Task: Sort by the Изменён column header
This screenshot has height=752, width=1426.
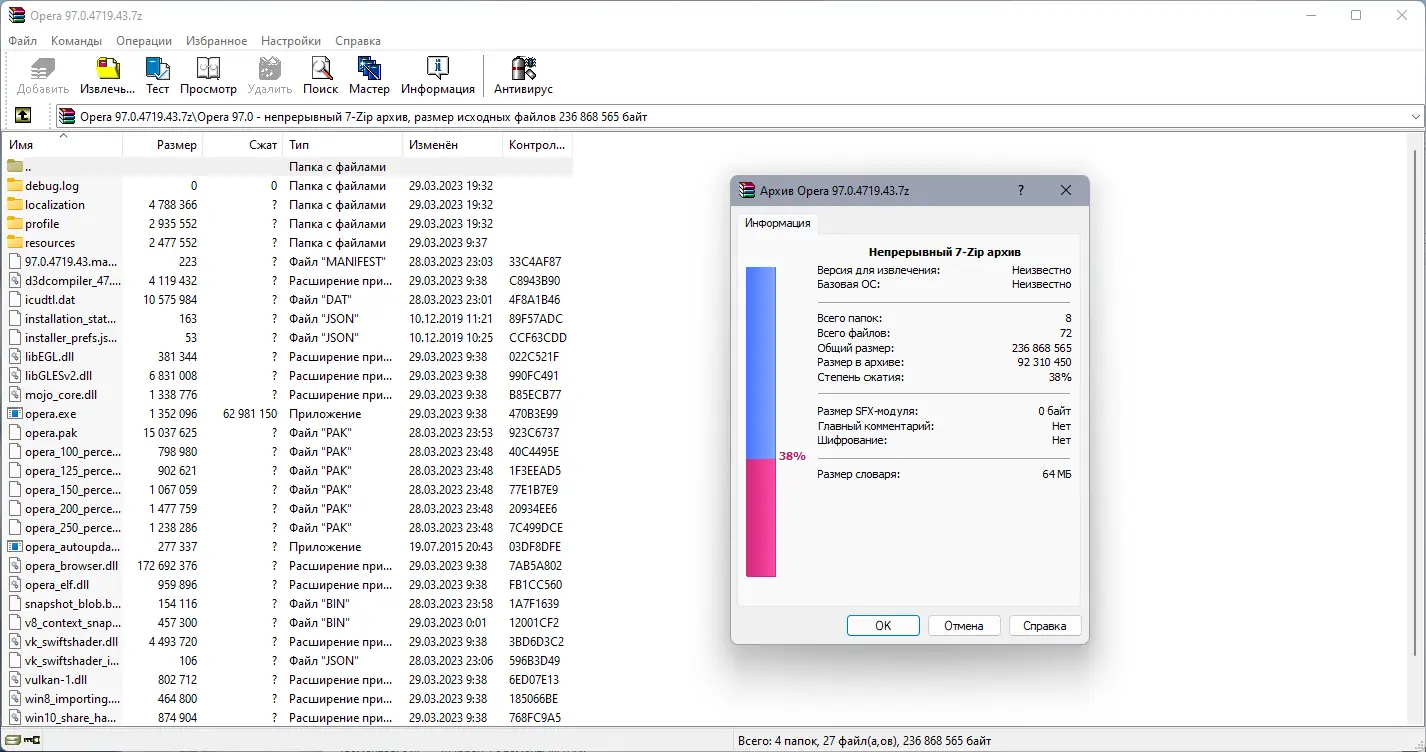Action: [453, 145]
